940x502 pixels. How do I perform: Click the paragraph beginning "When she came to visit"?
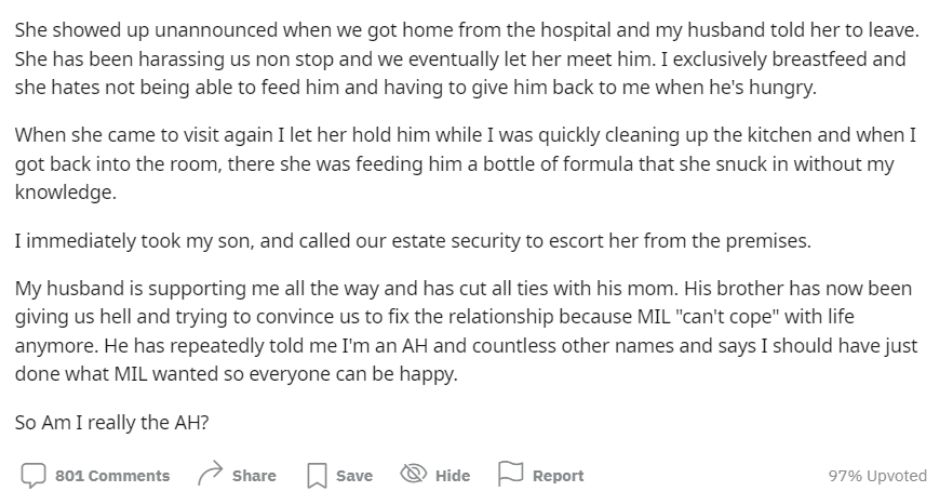[465, 163]
